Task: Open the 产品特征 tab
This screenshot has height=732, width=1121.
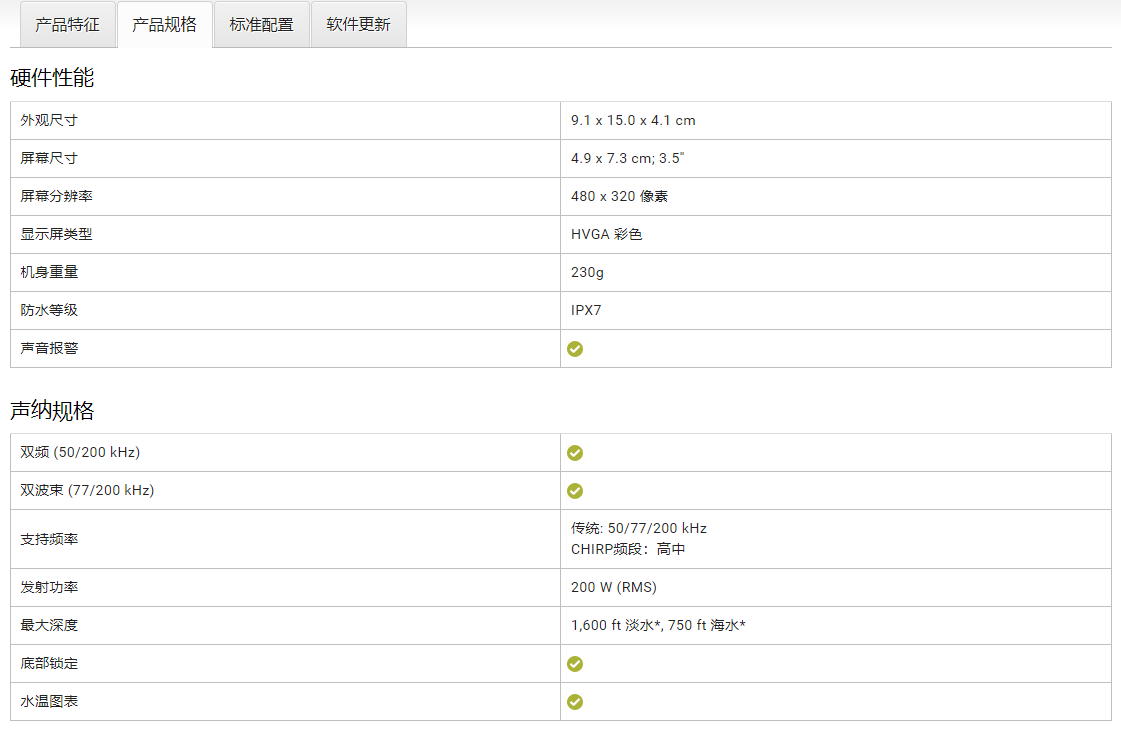Action: click(67, 25)
